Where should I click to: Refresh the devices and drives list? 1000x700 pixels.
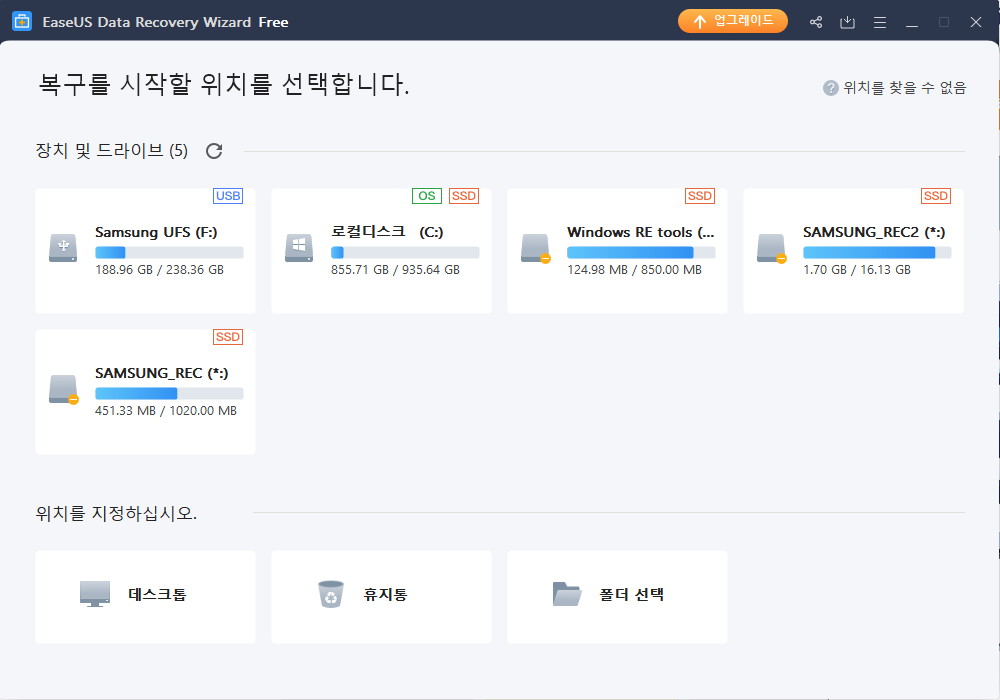pos(214,151)
